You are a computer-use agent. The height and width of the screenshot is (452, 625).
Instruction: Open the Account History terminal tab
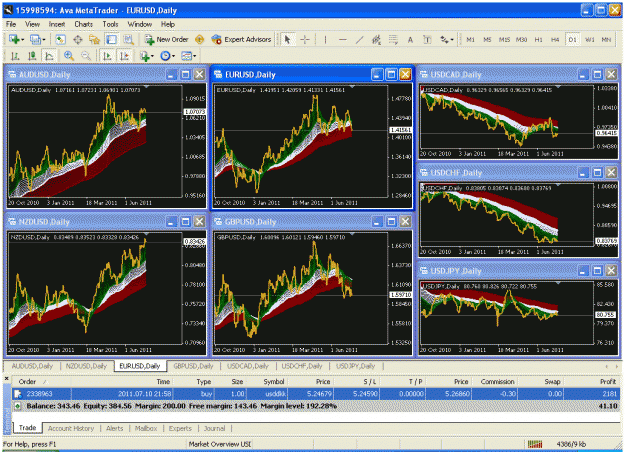pos(71,428)
